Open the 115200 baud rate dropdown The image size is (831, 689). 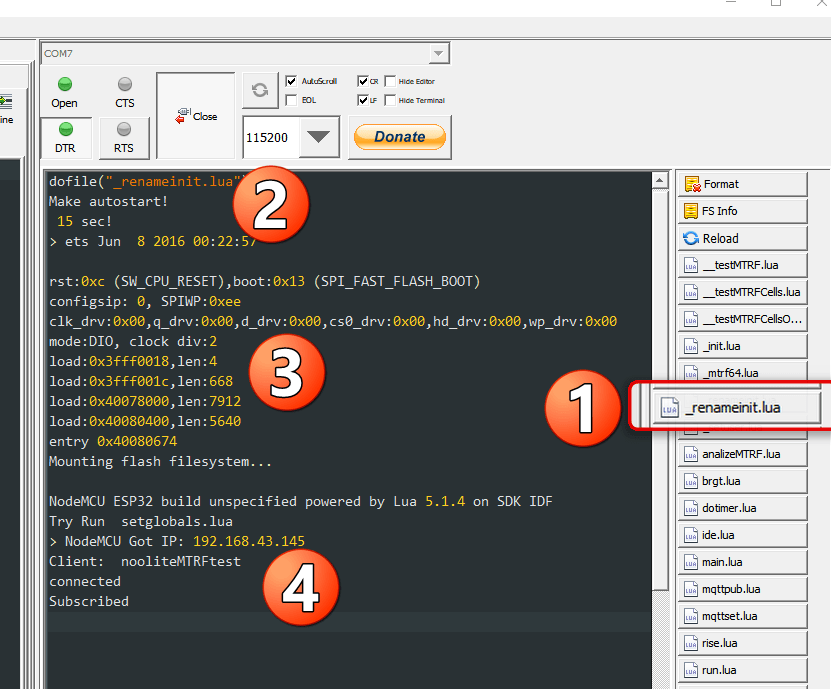[x=318, y=137]
